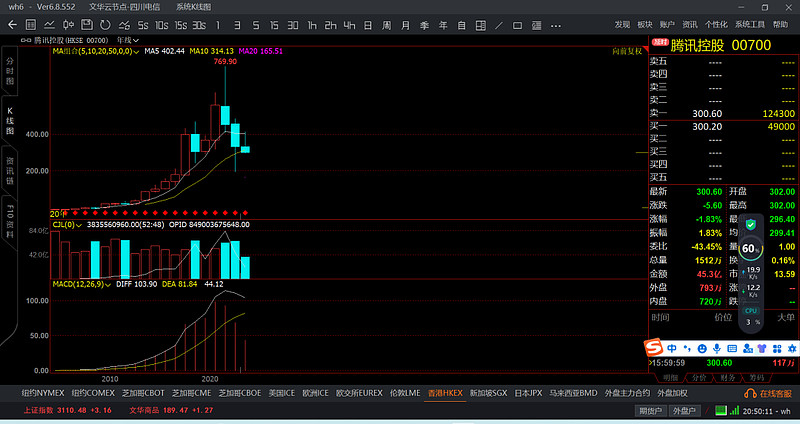Switch chart to 1h period

click(312, 25)
